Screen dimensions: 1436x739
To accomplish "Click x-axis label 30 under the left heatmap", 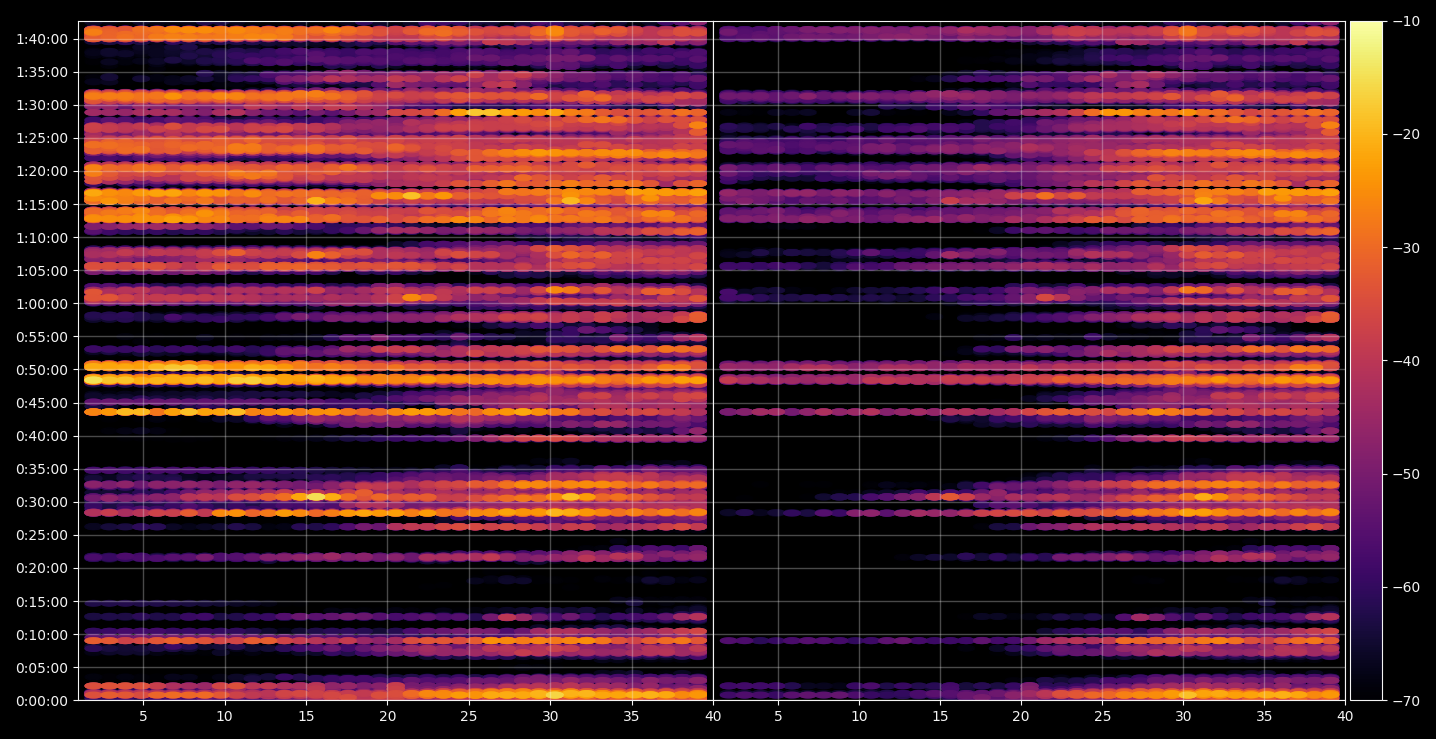I will click(x=550, y=716).
